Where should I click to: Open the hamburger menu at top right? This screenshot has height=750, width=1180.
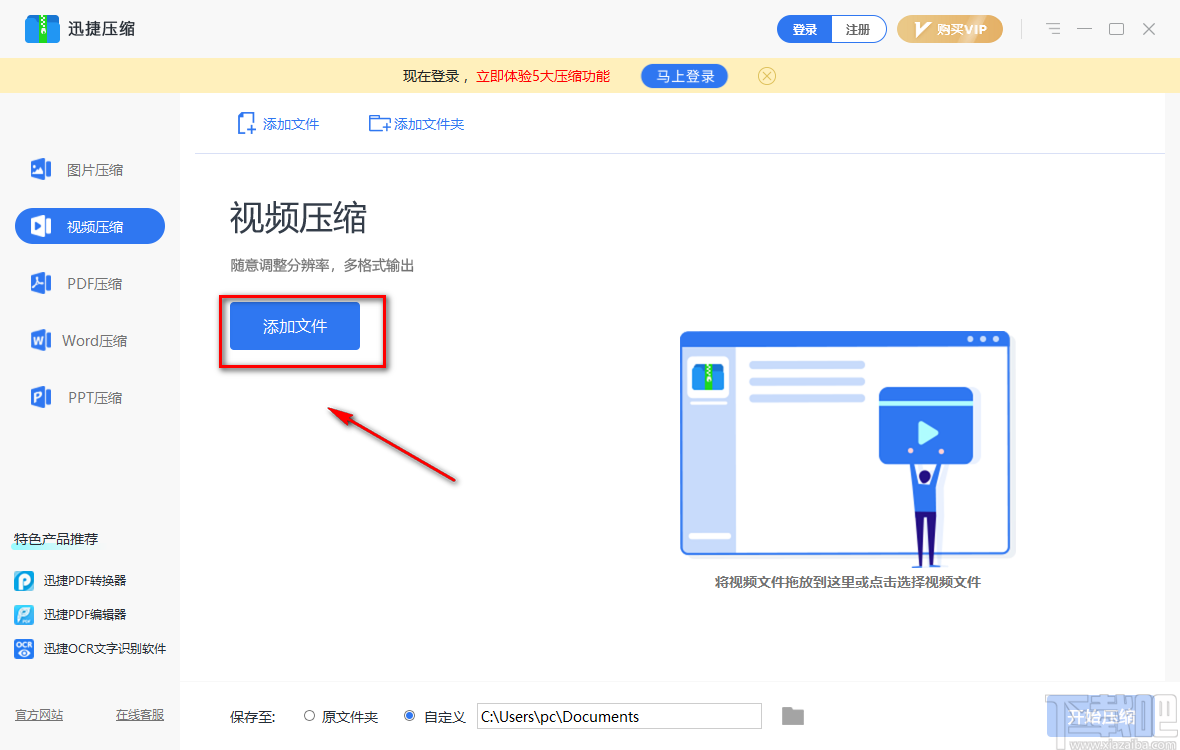coord(1052,29)
